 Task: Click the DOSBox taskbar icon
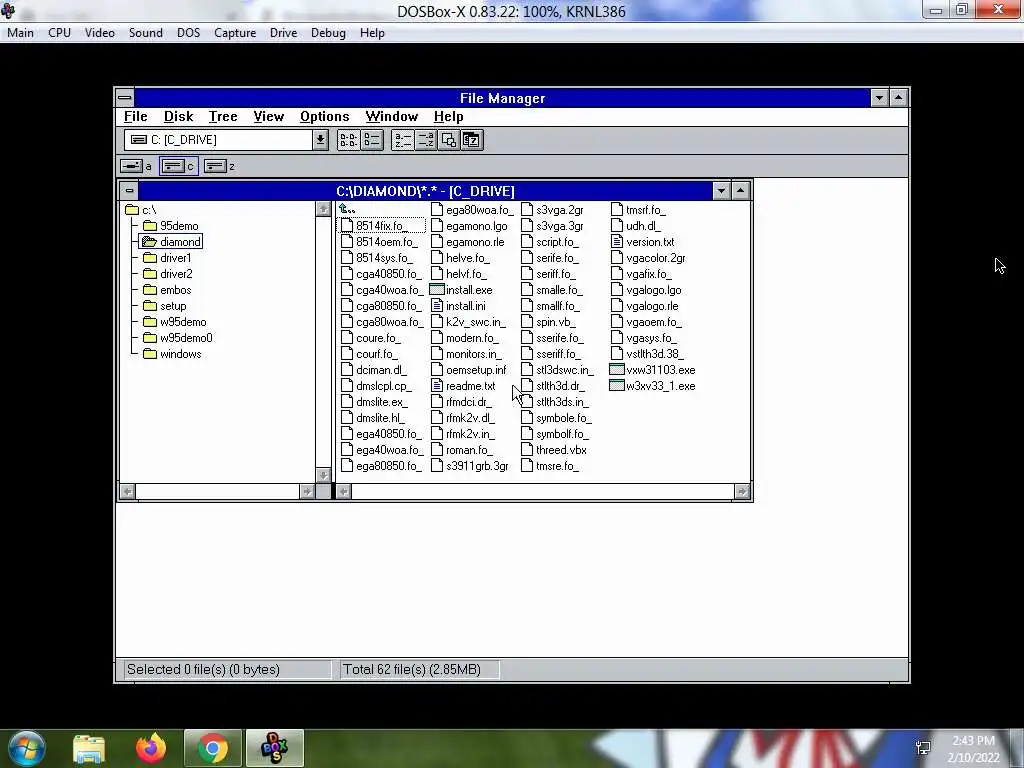pos(274,749)
